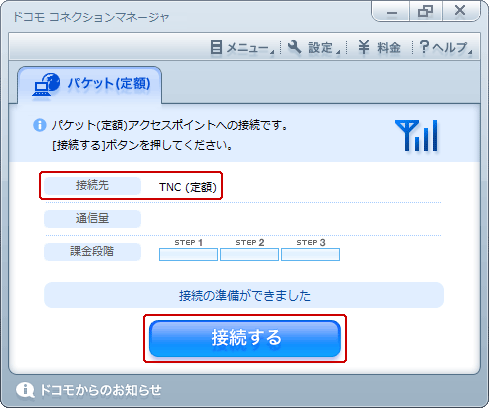Click the computer globe packet icon
This screenshot has height=408, width=489.
point(46,84)
